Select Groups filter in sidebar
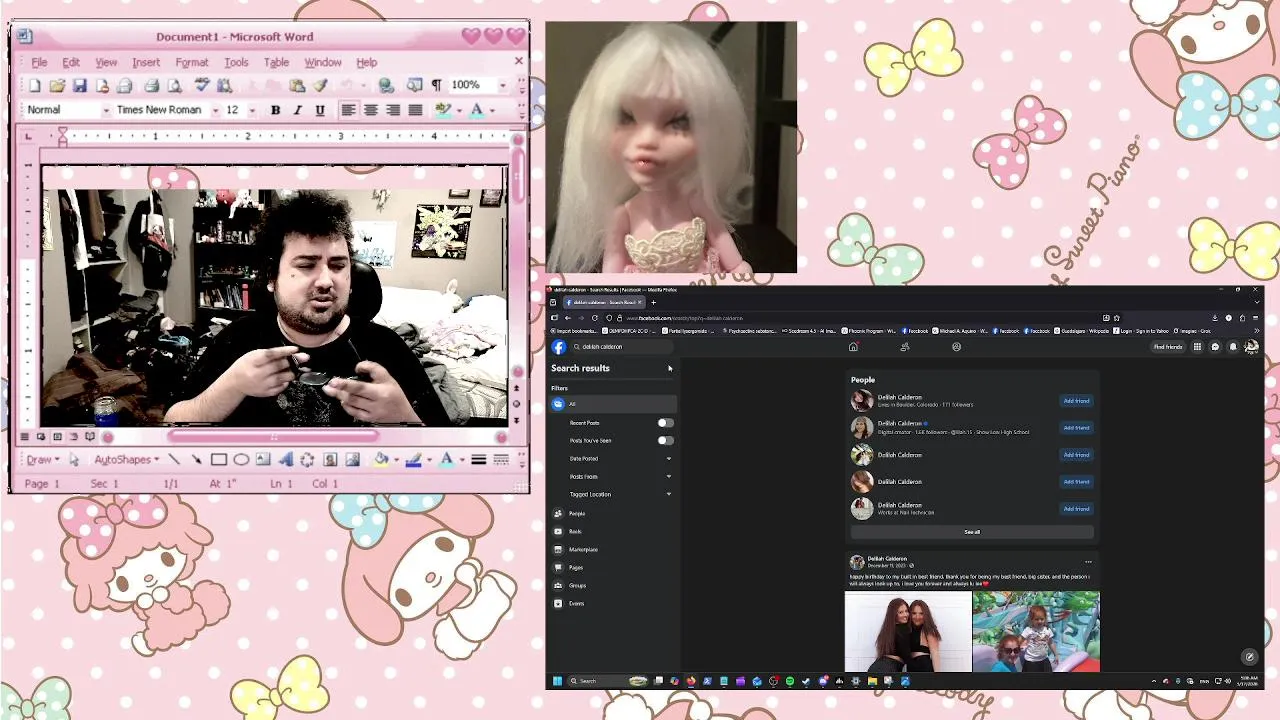 [x=612, y=585]
